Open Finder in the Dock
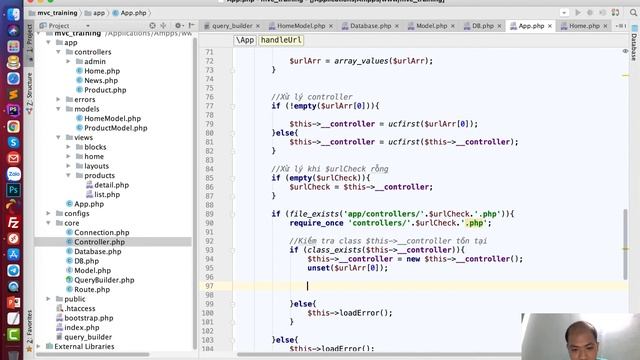The width and height of the screenshot is (640, 360). pos(13,14)
